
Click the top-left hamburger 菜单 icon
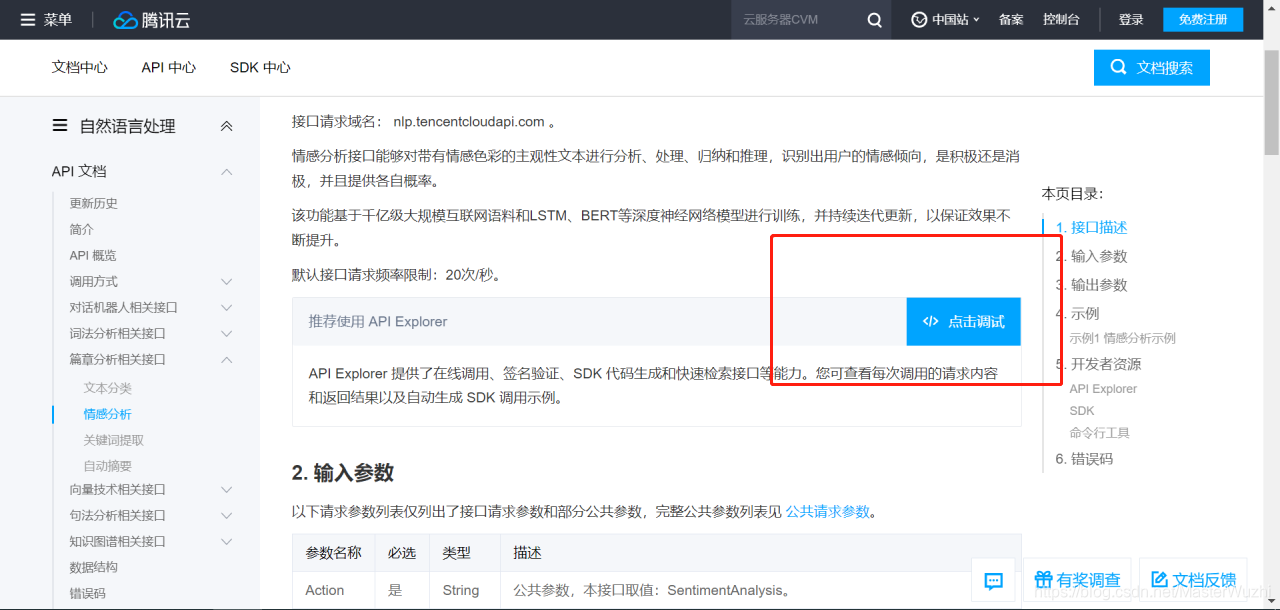27,18
